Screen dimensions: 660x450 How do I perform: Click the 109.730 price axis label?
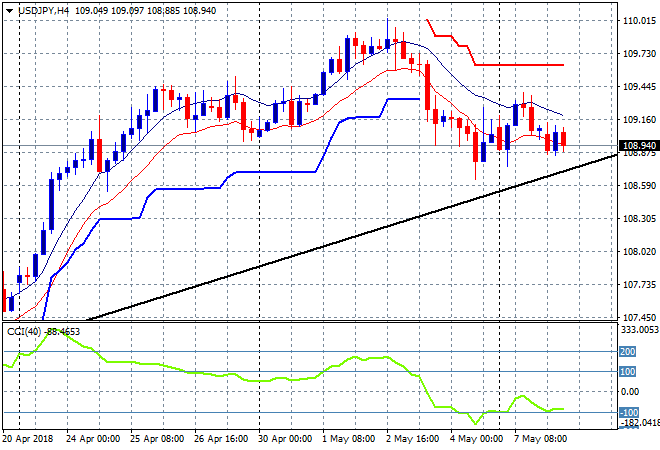point(639,53)
